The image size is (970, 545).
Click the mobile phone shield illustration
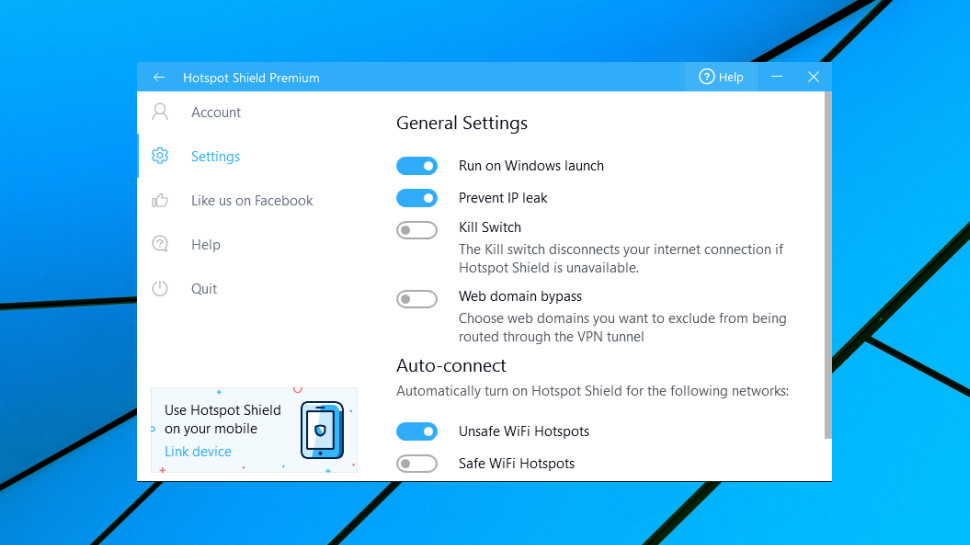[x=322, y=430]
